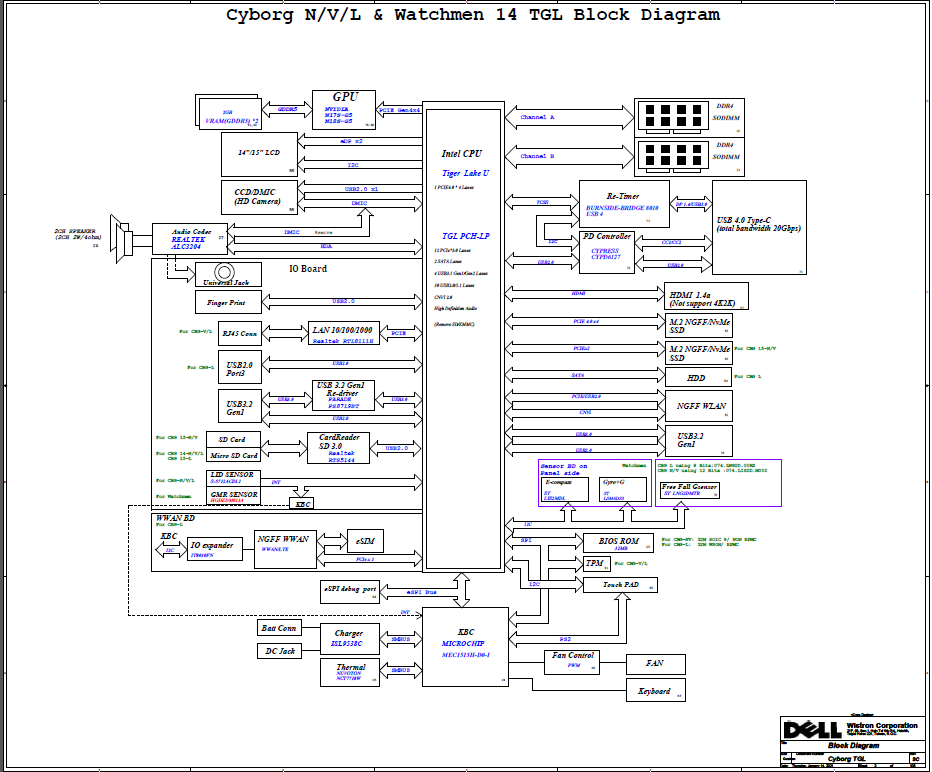
Task: Click the GMR SENSOR block
Action: (233, 496)
